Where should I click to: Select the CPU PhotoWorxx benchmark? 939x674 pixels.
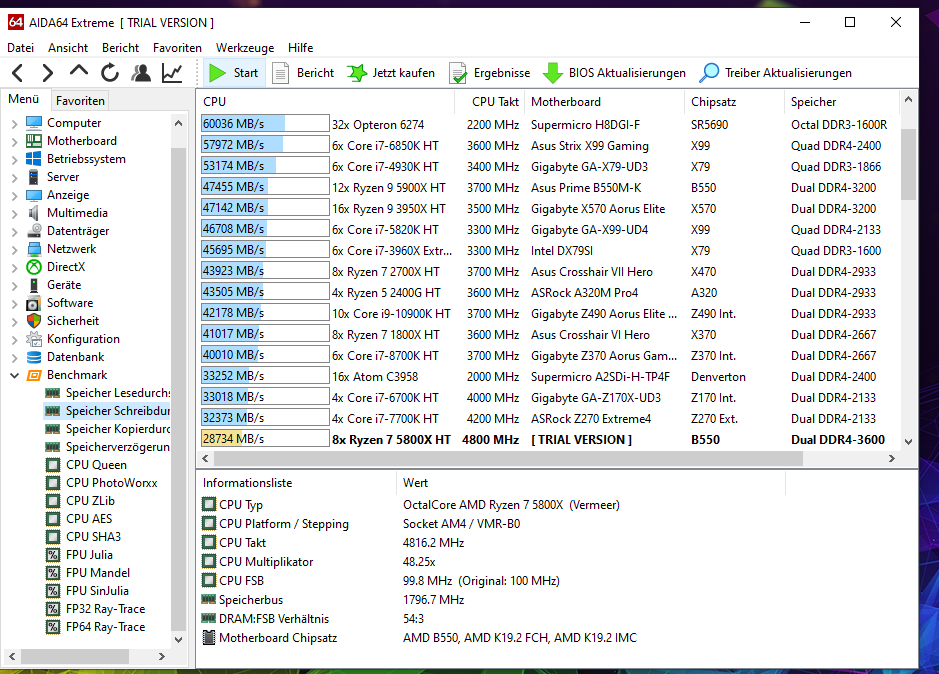pos(102,483)
